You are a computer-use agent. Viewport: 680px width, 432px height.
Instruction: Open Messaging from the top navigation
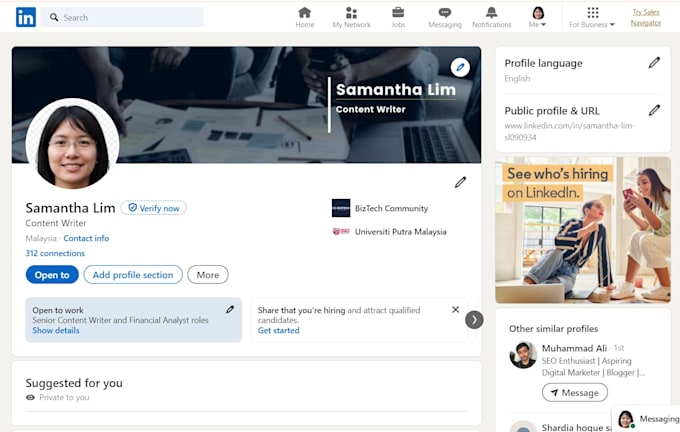point(445,17)
